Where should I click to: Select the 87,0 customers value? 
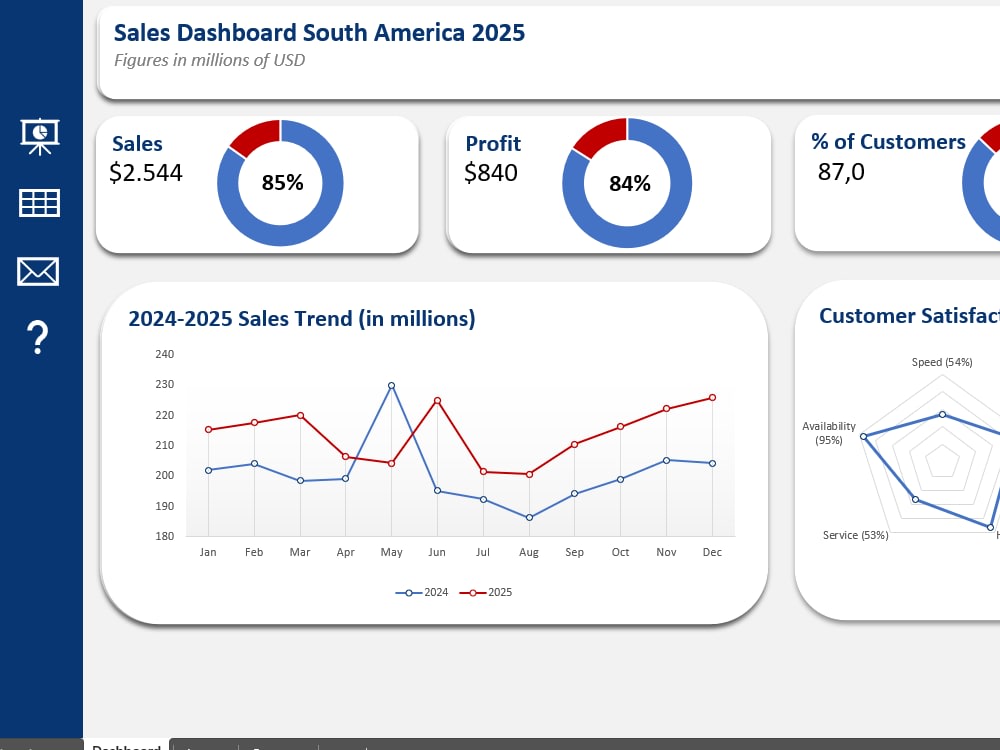pos(841,172)
